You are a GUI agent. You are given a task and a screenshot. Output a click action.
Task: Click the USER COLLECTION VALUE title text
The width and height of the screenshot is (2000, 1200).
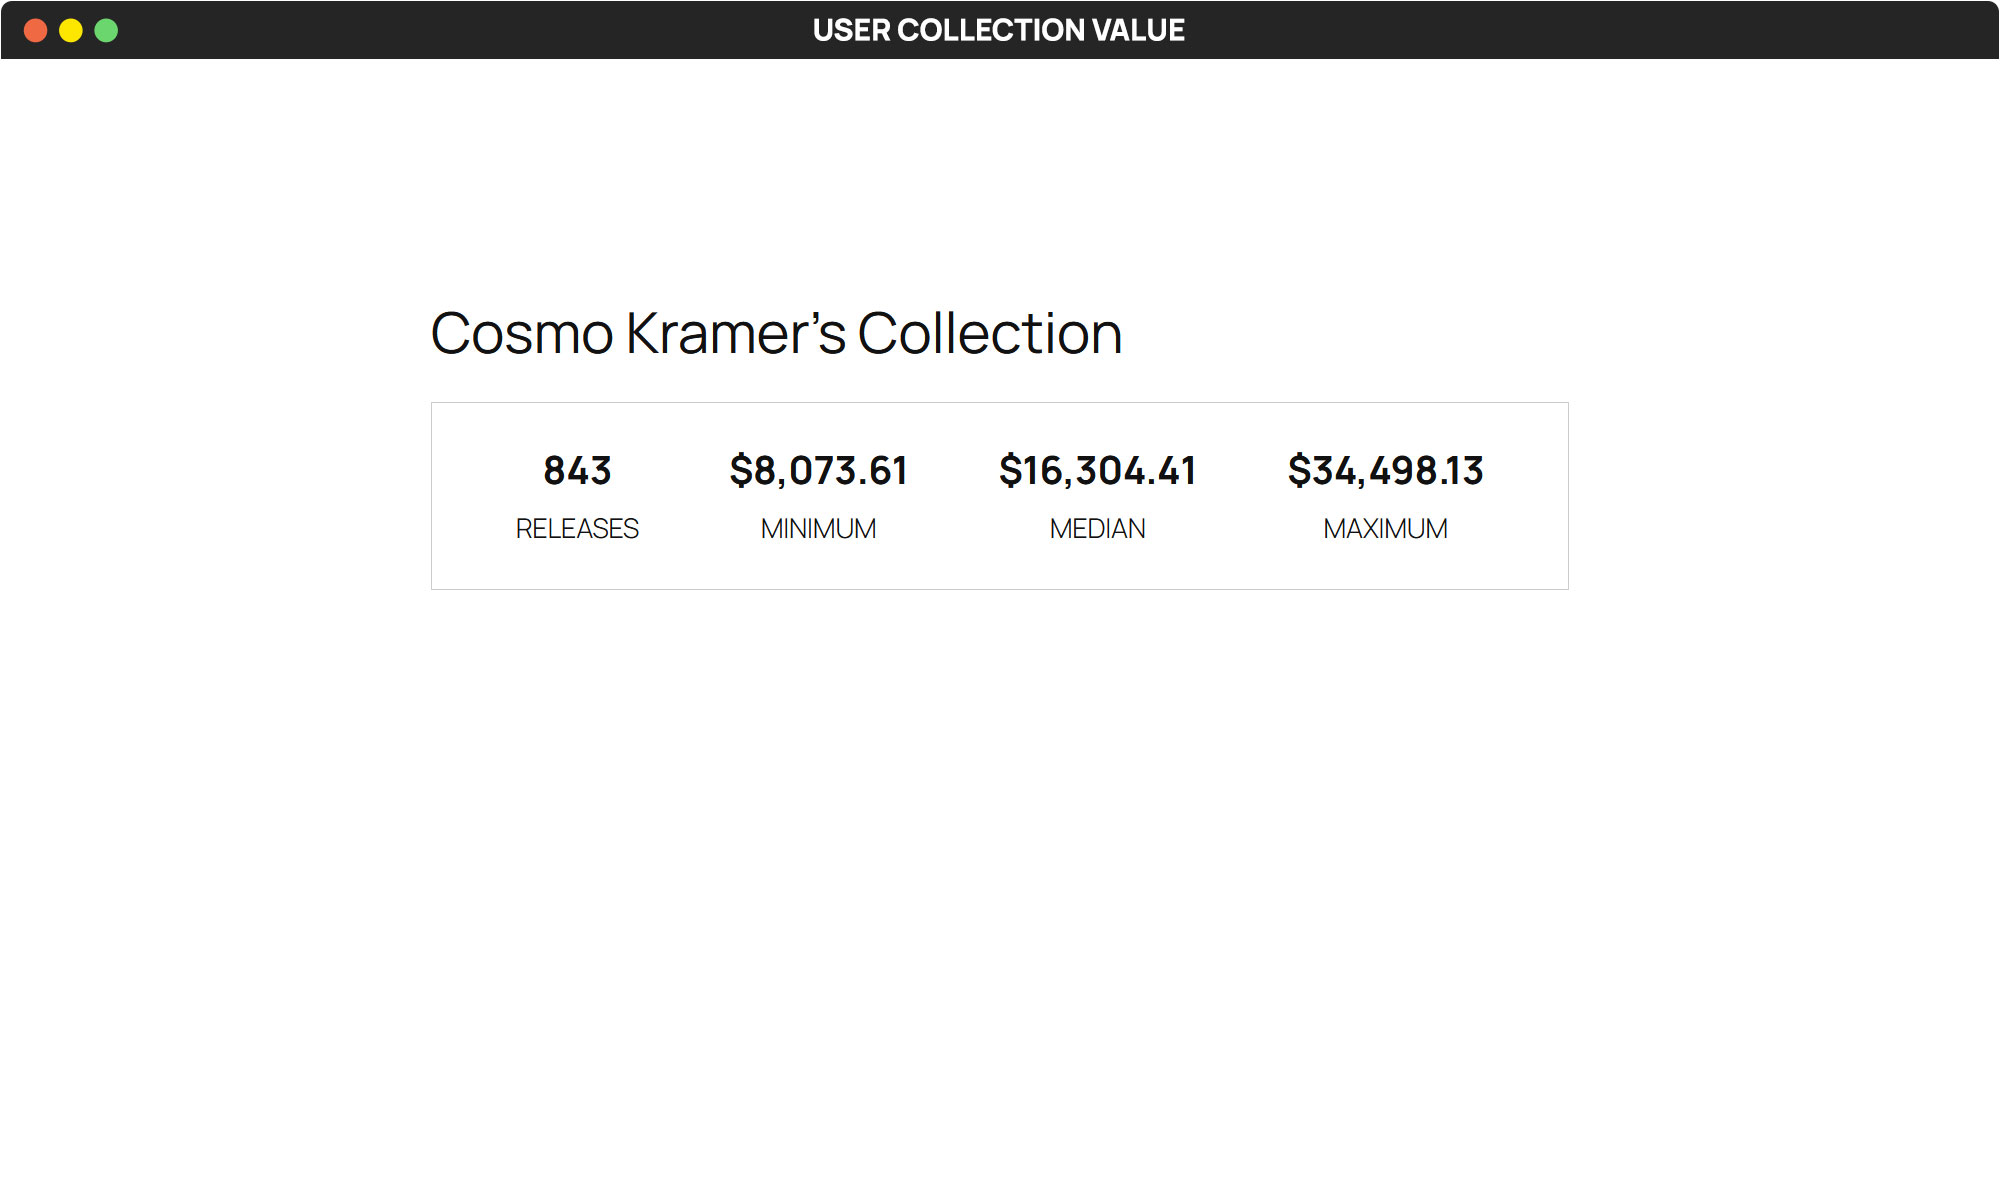tap(998, 30)
